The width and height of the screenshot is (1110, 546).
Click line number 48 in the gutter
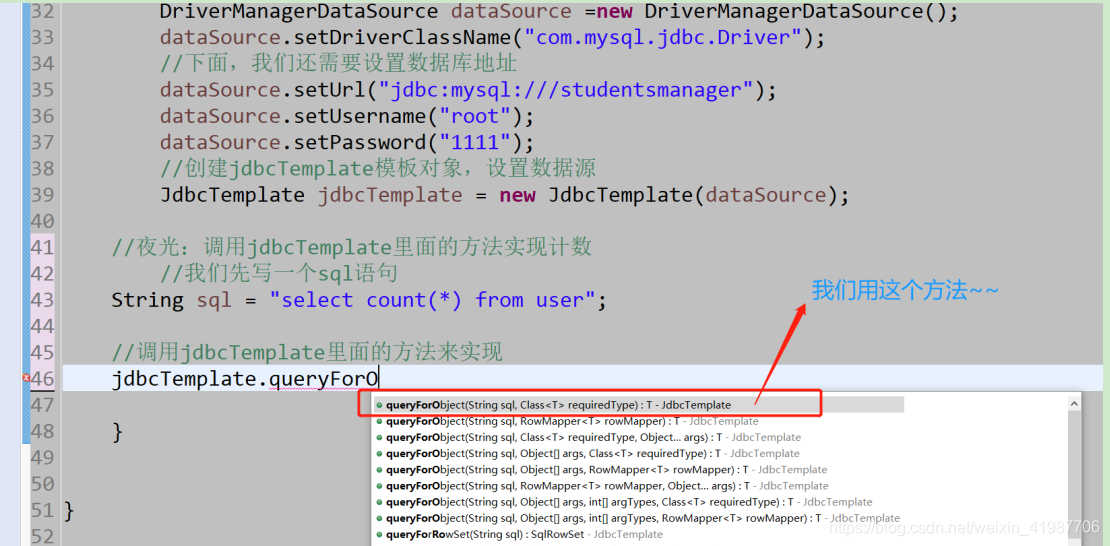click(42, 431)
